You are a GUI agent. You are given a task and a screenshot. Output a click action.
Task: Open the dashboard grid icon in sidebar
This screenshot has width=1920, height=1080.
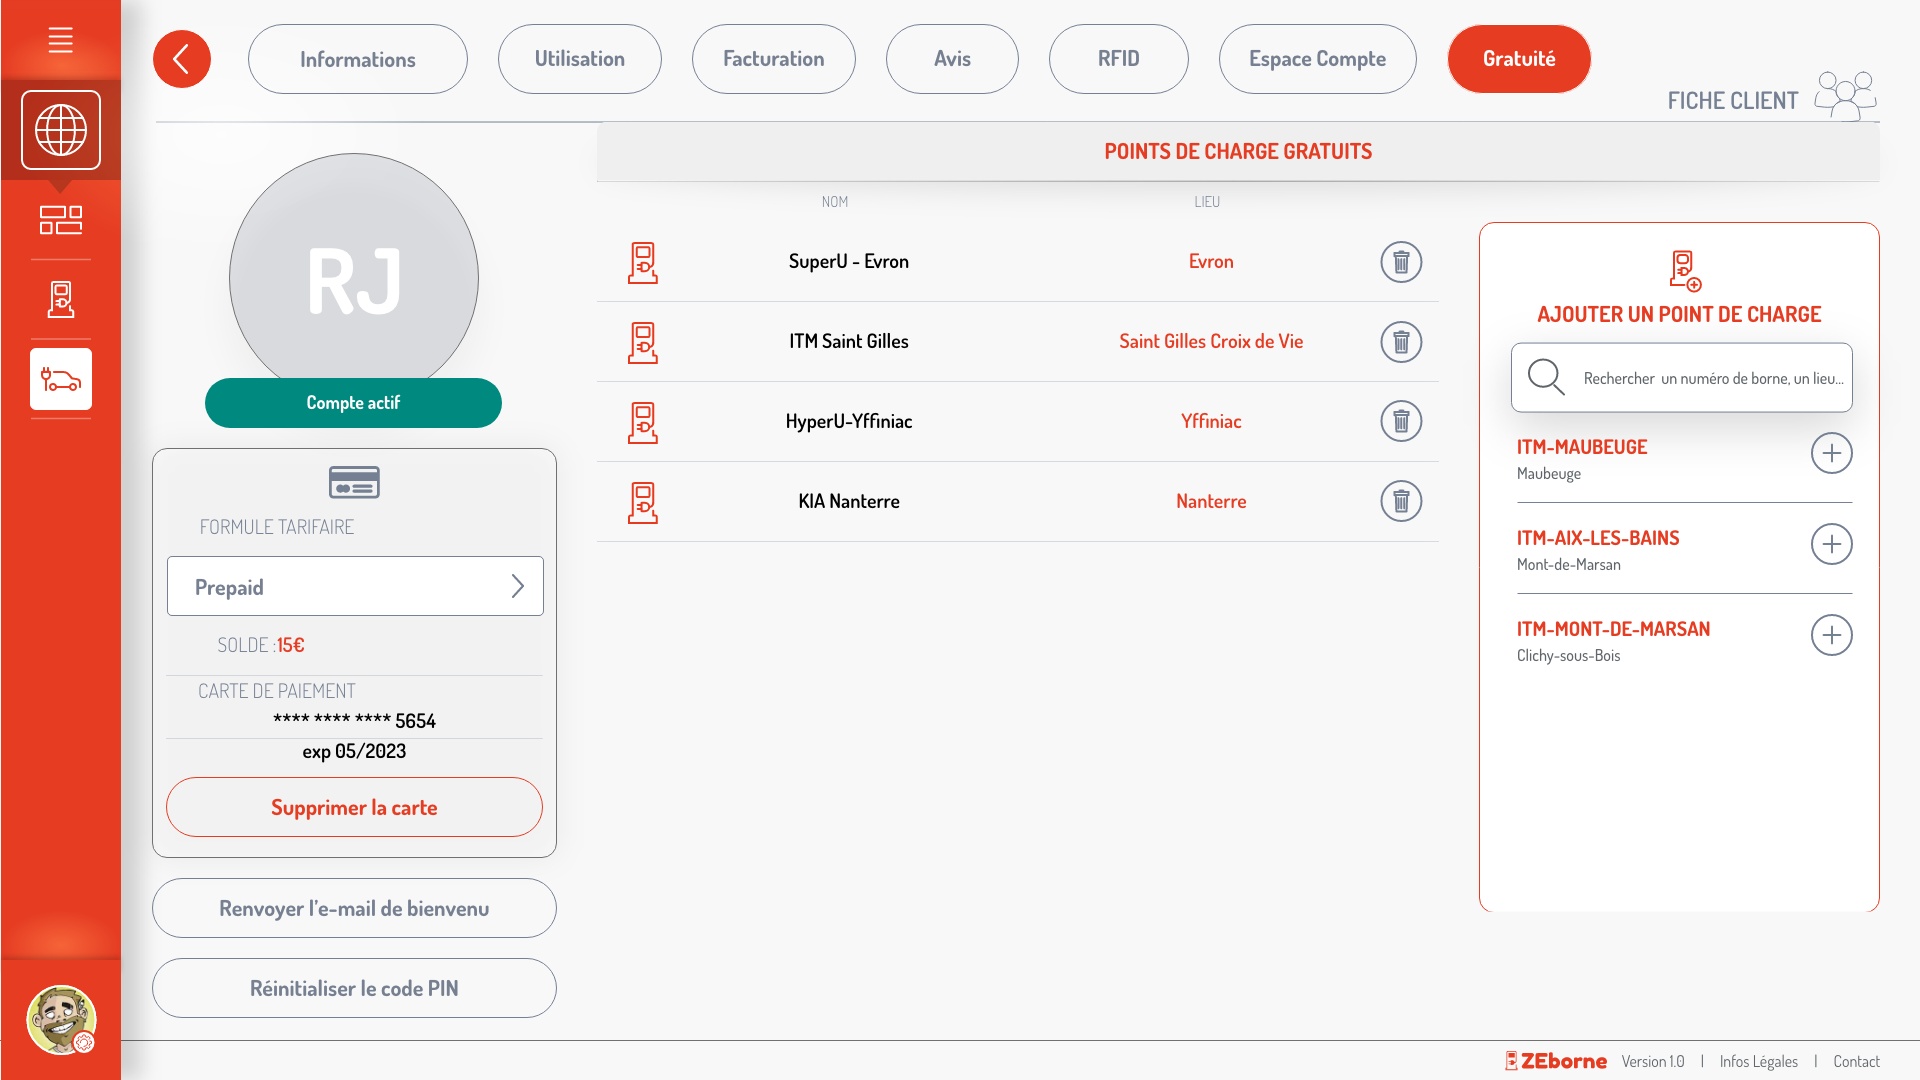tap(61, 220)
